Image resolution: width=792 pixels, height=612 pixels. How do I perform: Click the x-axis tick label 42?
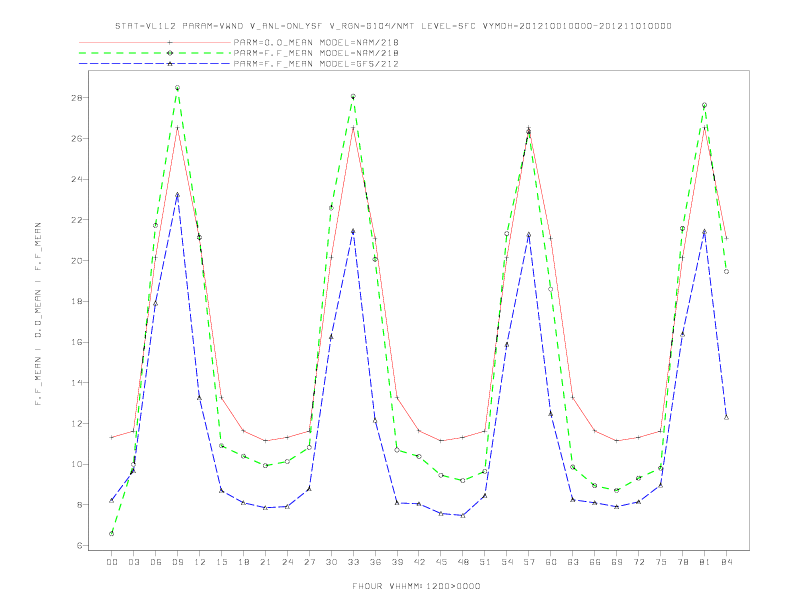(x=419, y=562)
